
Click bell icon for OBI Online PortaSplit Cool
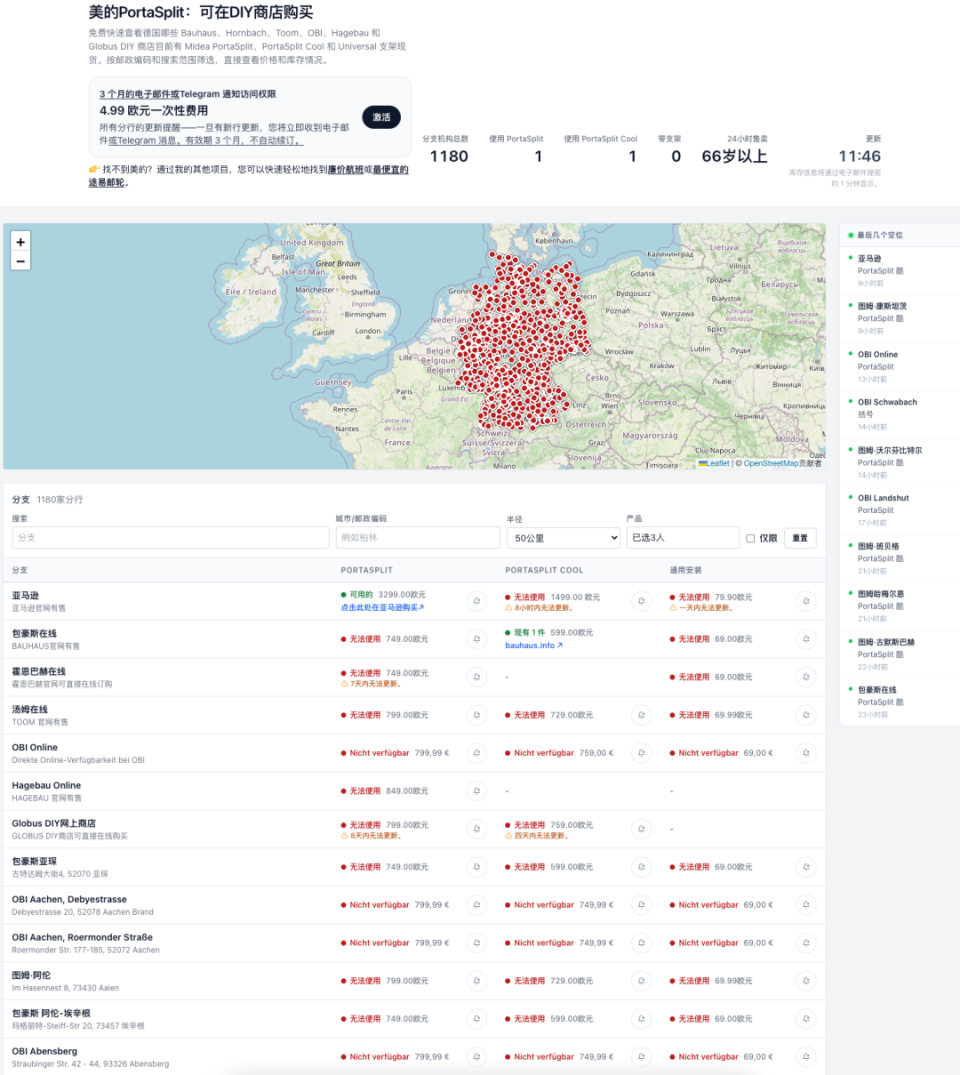pyautogui.click(x=641, y=753)
